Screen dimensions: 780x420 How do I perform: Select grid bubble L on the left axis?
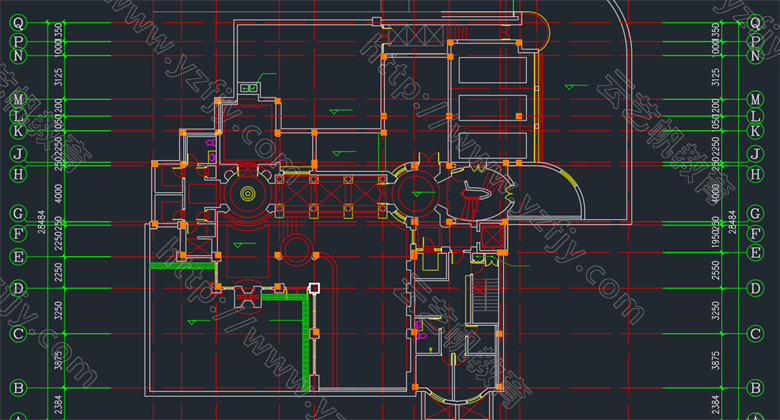point(18,116)
